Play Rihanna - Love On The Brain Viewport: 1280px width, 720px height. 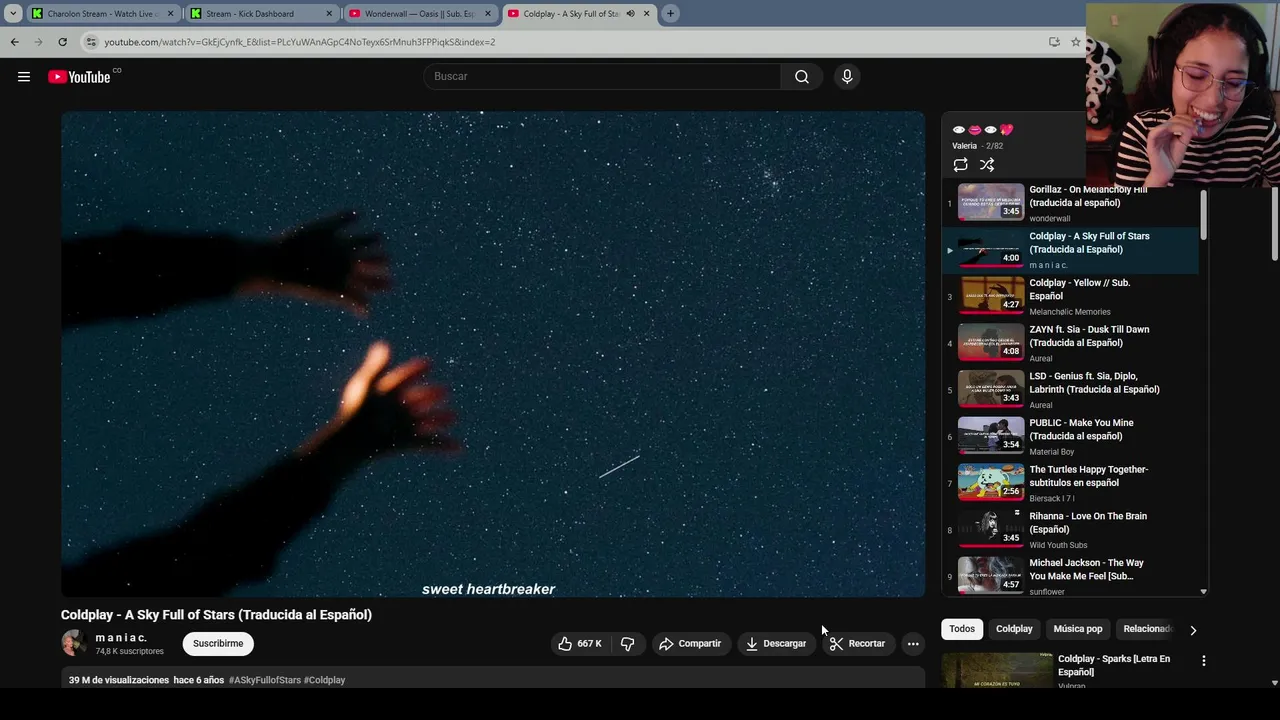click(1070, 530)
